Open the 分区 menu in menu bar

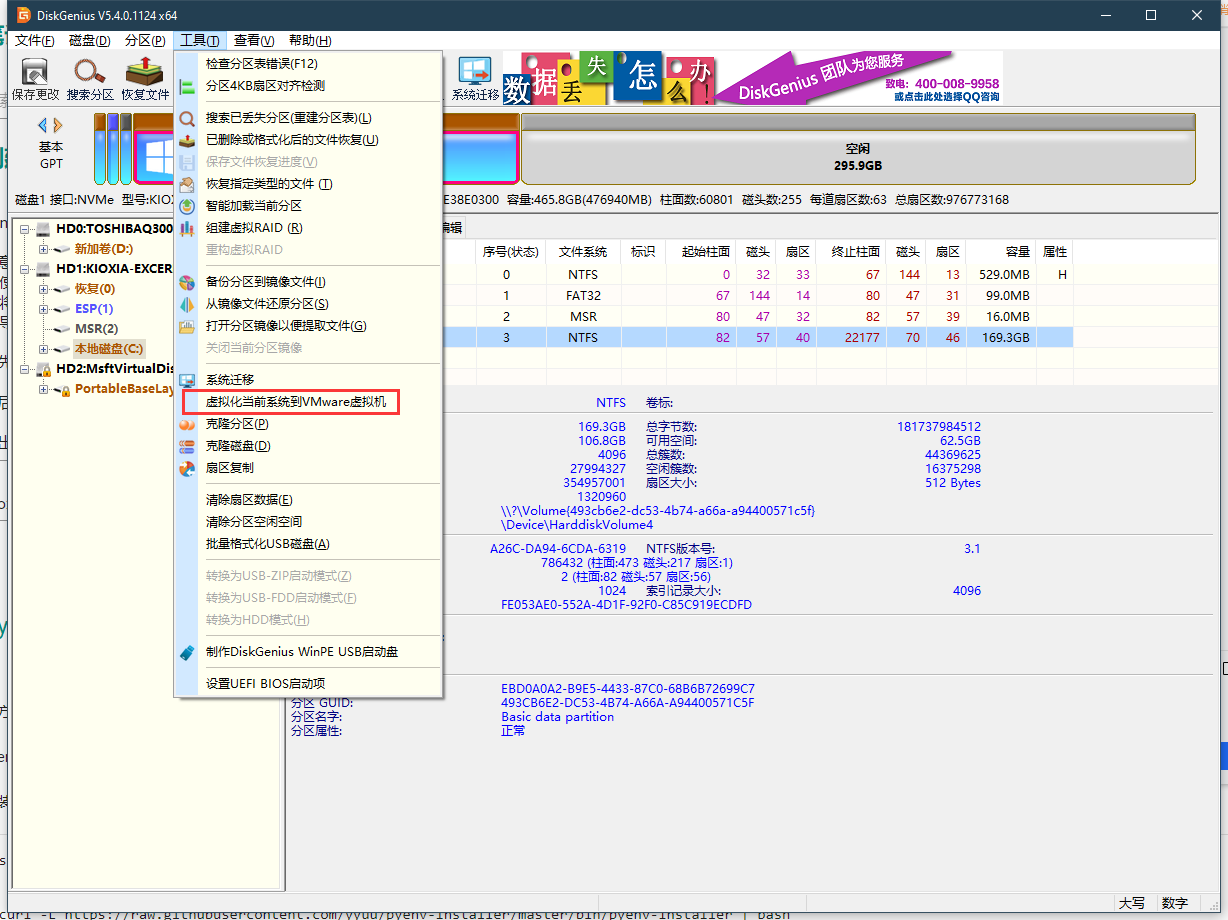click(x=144, y=41)
